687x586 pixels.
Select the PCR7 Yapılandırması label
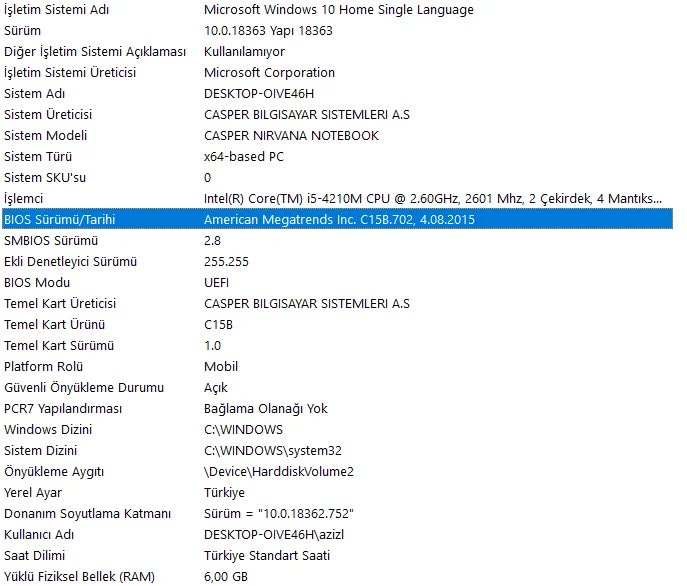[63, 409]
